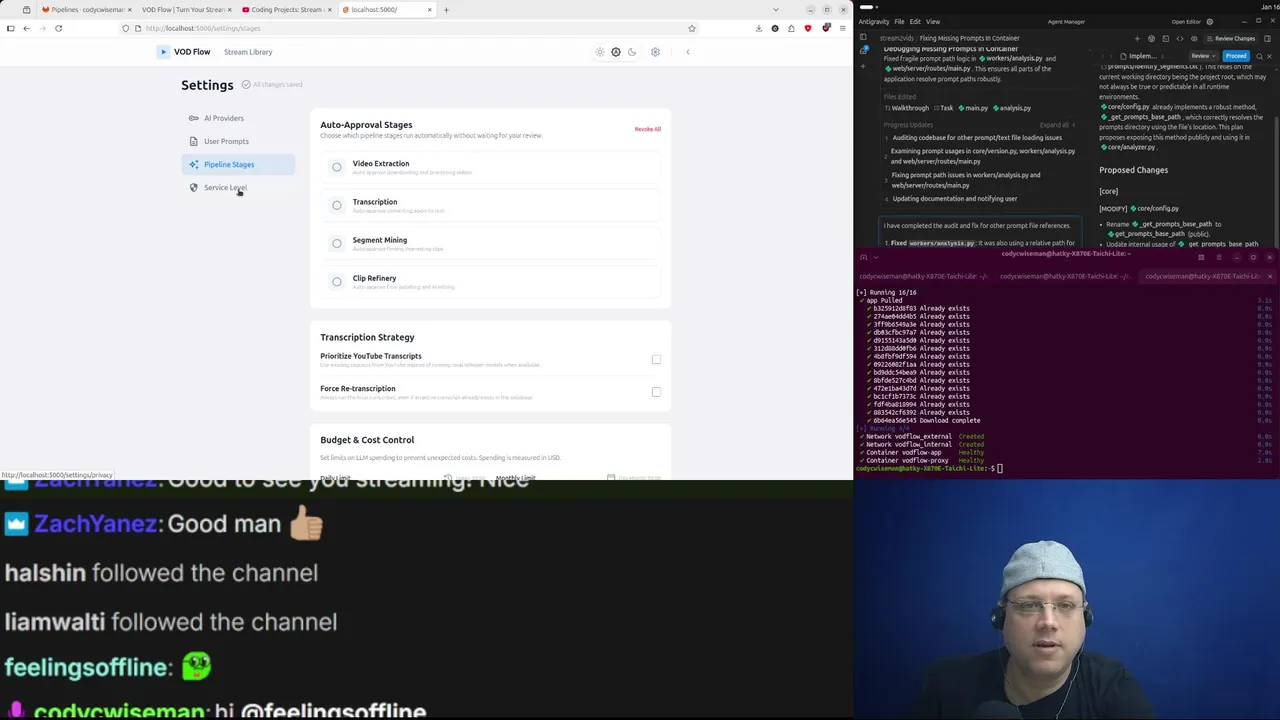Open terminal new tab icon
Screen dimensions: 1280x720
coord(864,257)
